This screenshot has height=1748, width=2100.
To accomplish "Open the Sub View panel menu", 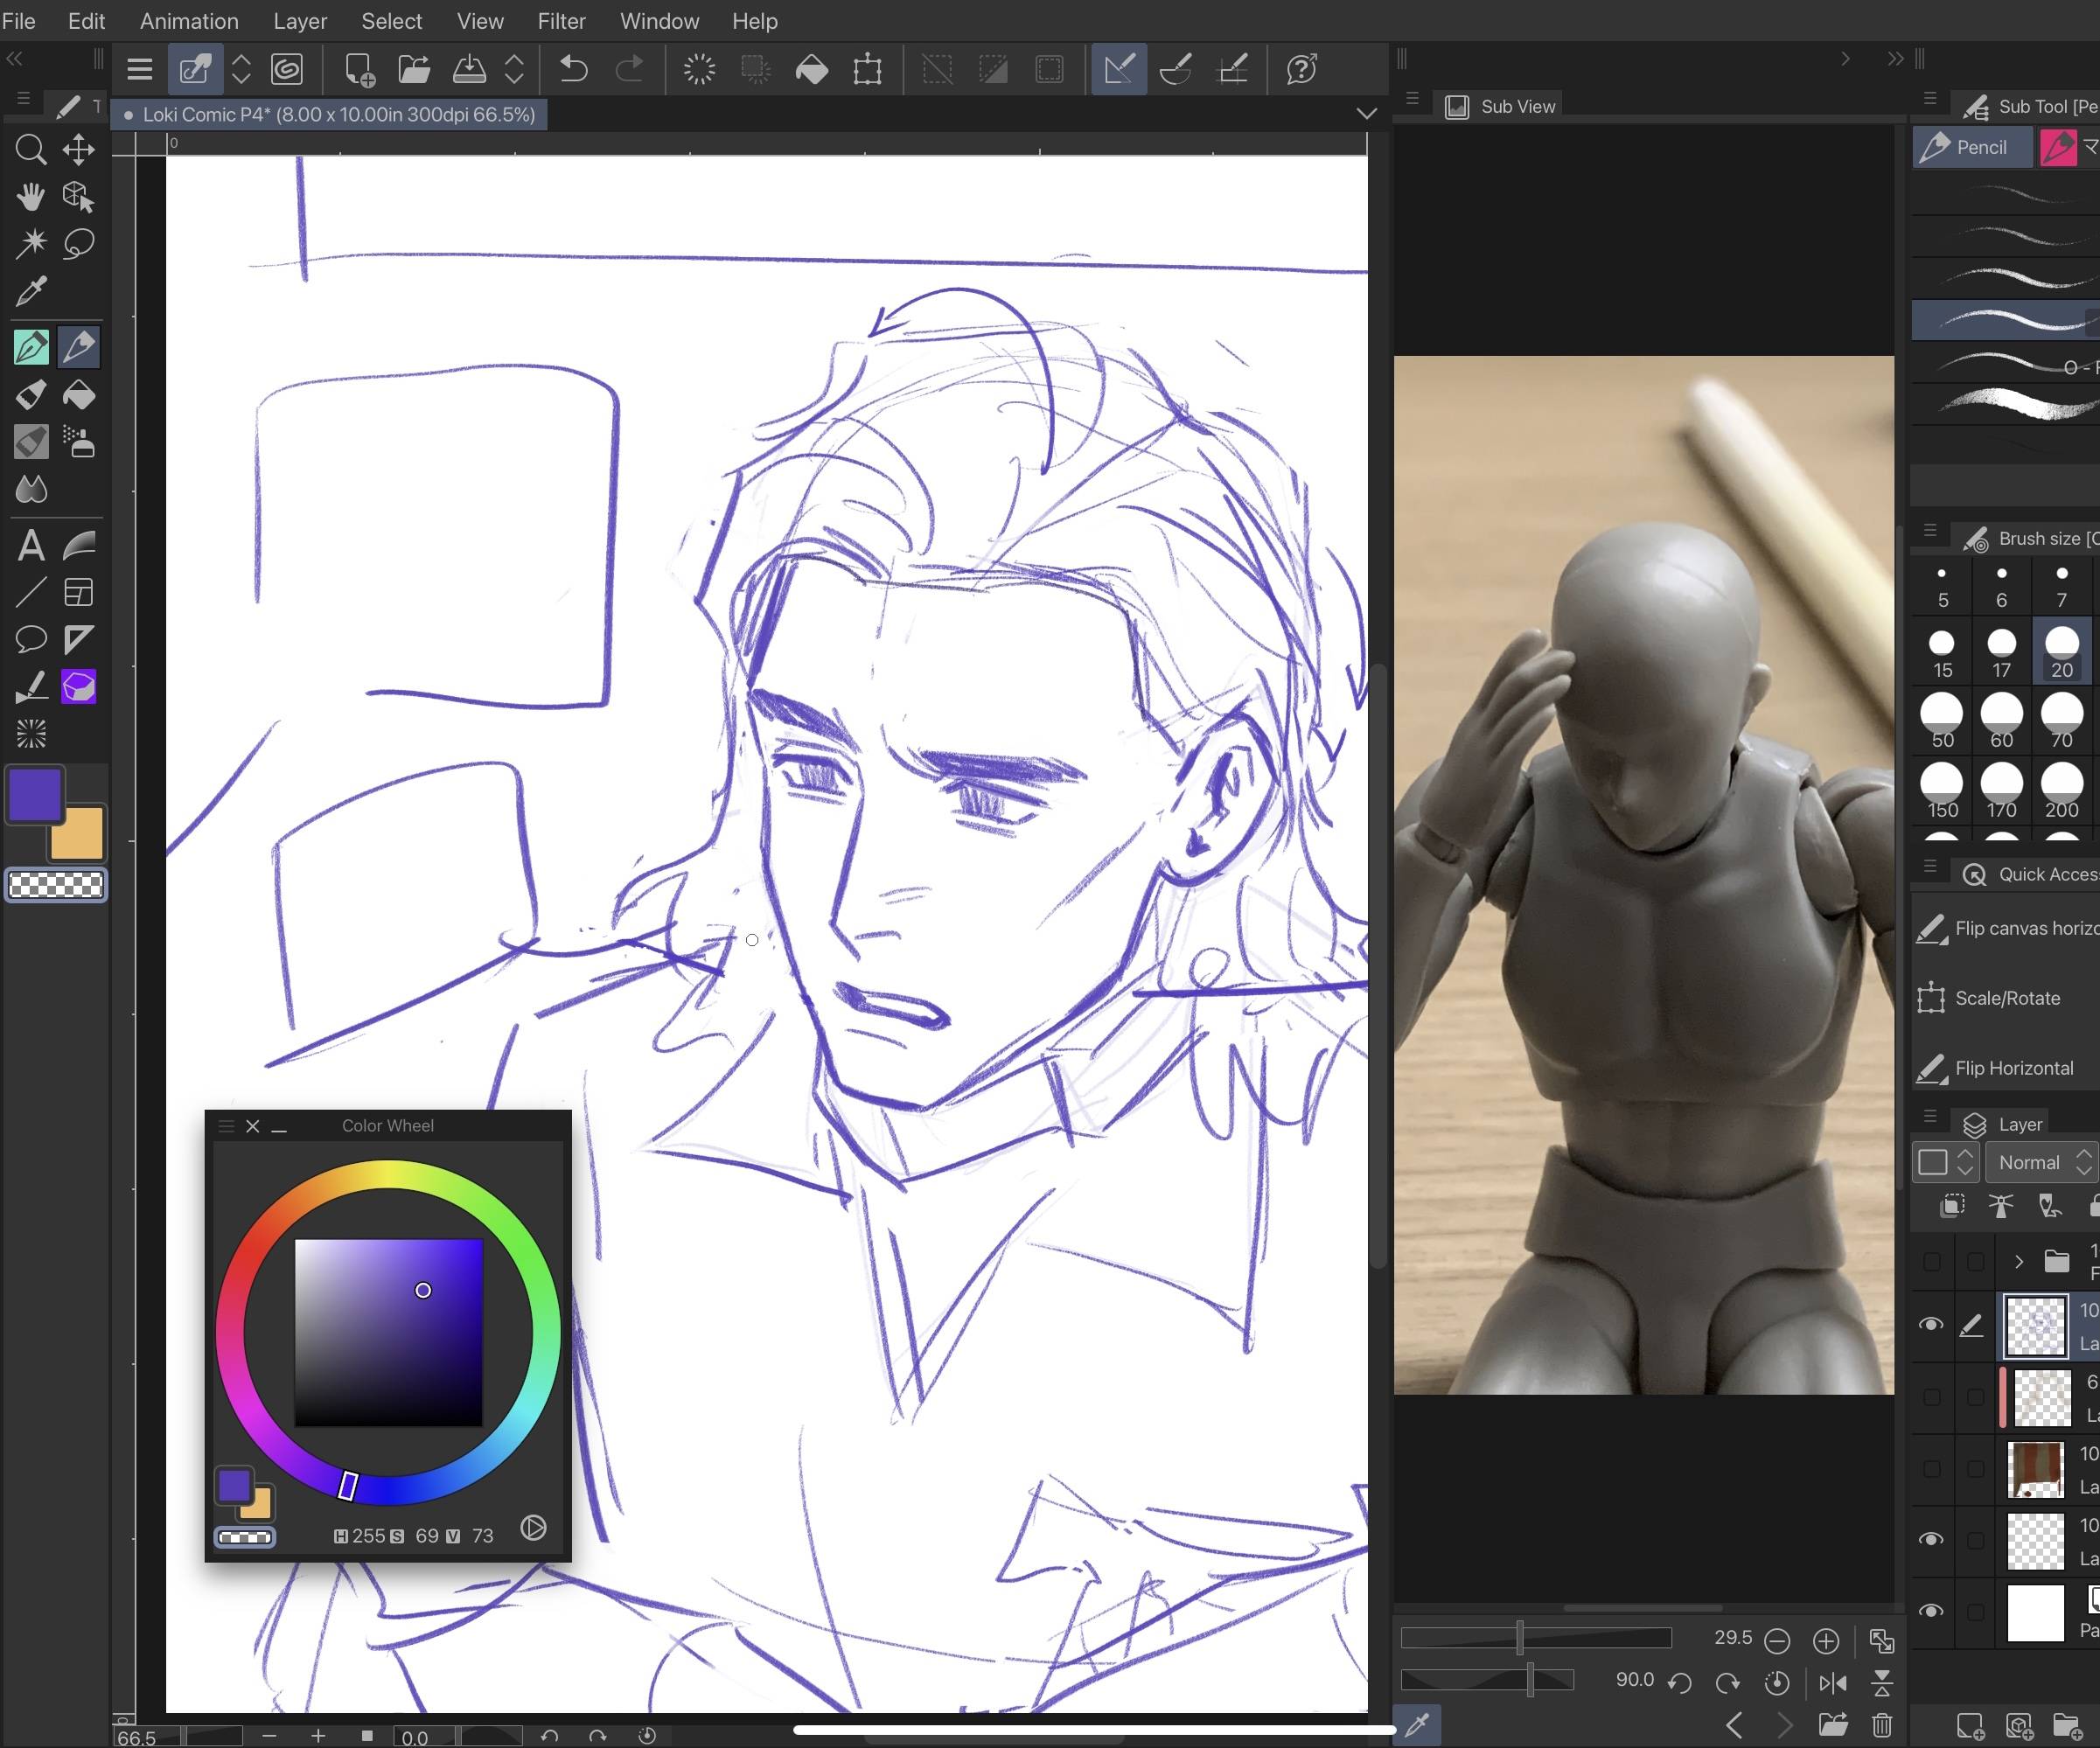I will coord(1412,99).
